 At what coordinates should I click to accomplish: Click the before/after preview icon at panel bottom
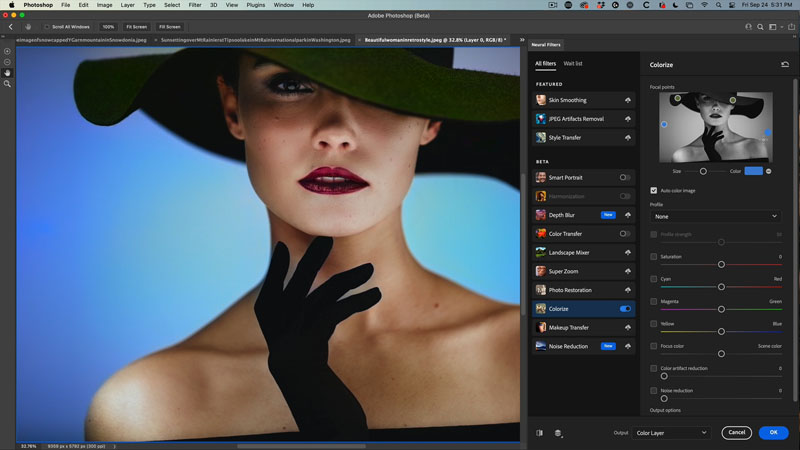[539, 433]
